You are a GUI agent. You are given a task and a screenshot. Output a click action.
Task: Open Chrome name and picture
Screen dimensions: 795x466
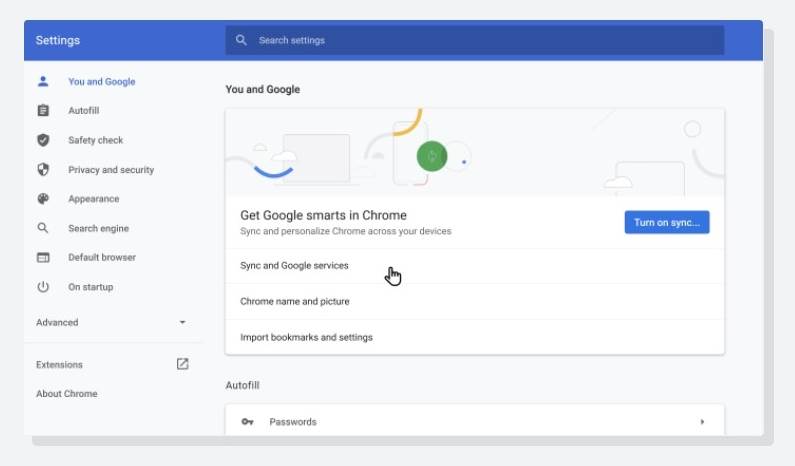(295, 301)
